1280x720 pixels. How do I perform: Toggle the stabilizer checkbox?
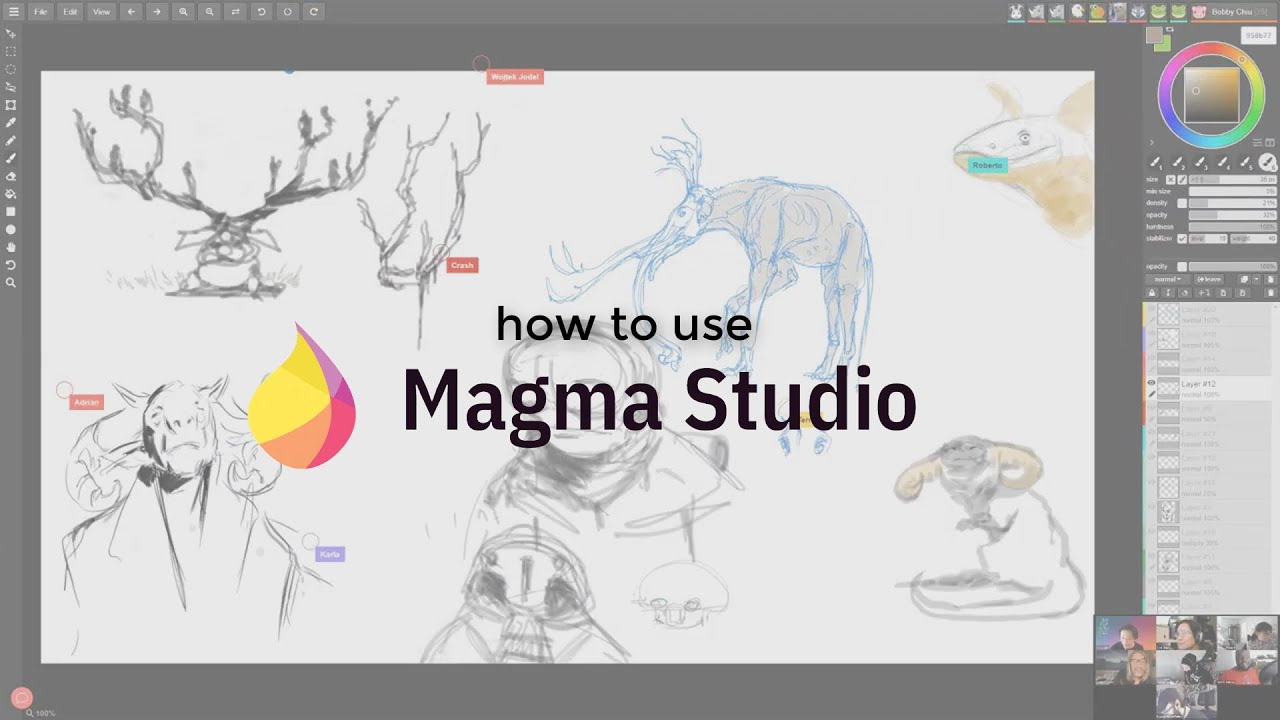[1182, 239]
